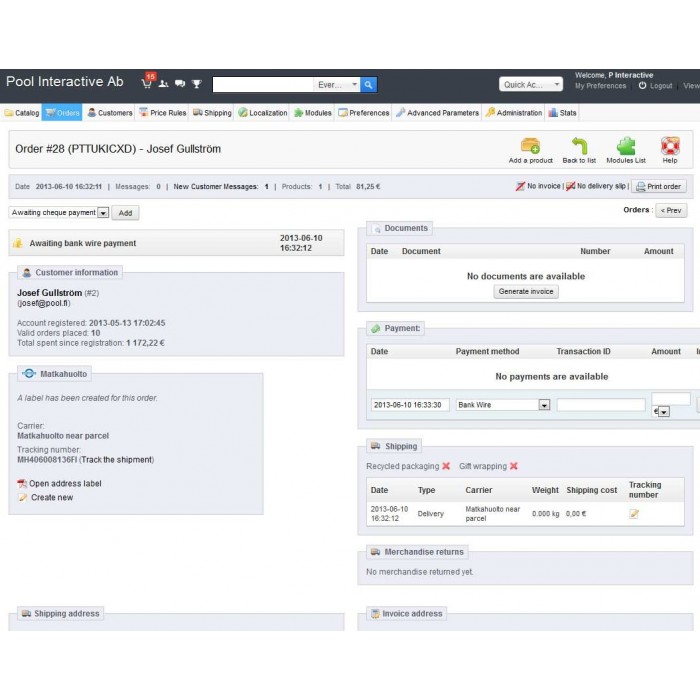
Task: Open the euro currency dropdown
Action: [661, 412]
